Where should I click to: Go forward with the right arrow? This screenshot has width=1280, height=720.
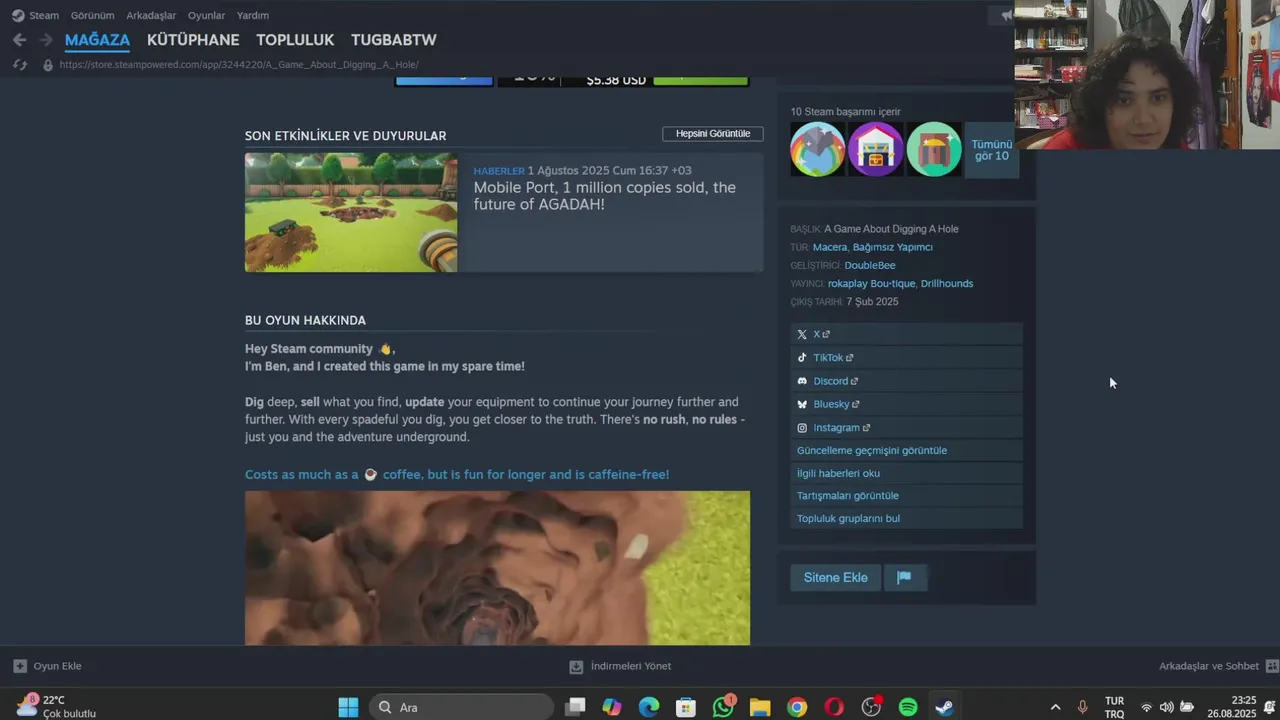(46, 40)
